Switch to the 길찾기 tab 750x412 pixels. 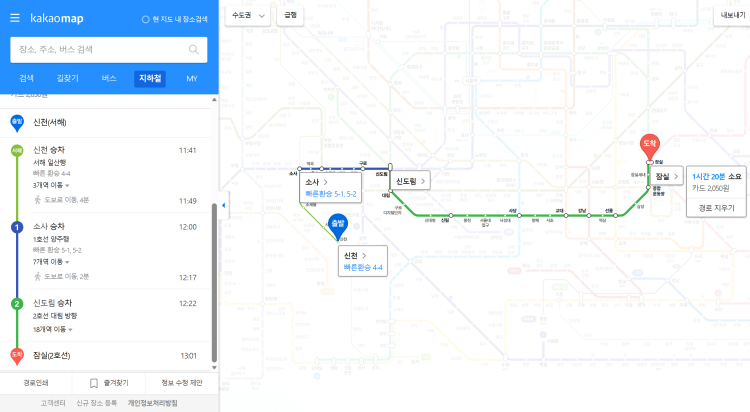tap(67, 78)
